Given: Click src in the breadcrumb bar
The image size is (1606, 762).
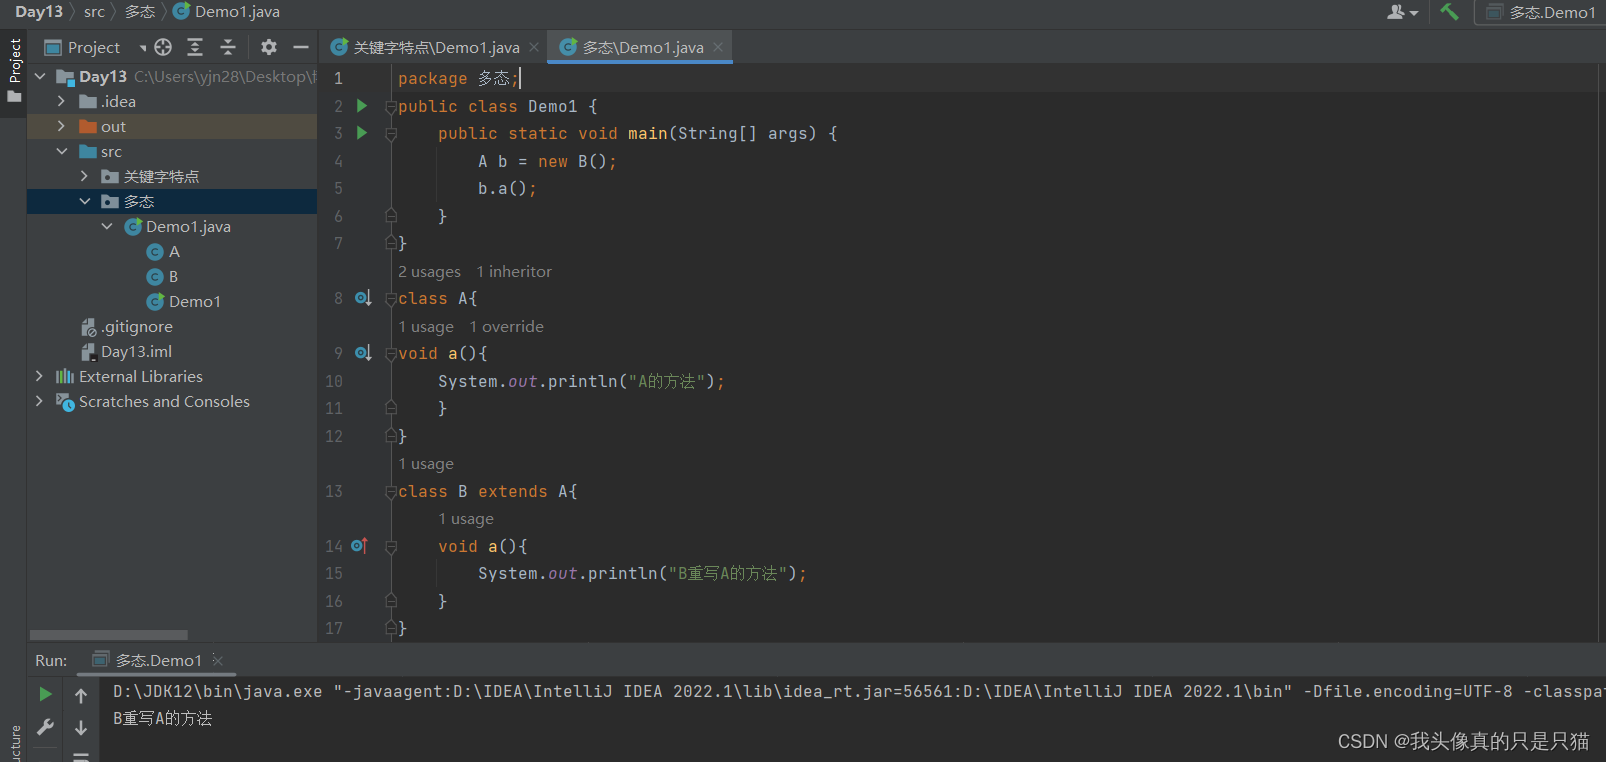Looking at the screenshot, I should pyautogui.click(x=94, y=12).
